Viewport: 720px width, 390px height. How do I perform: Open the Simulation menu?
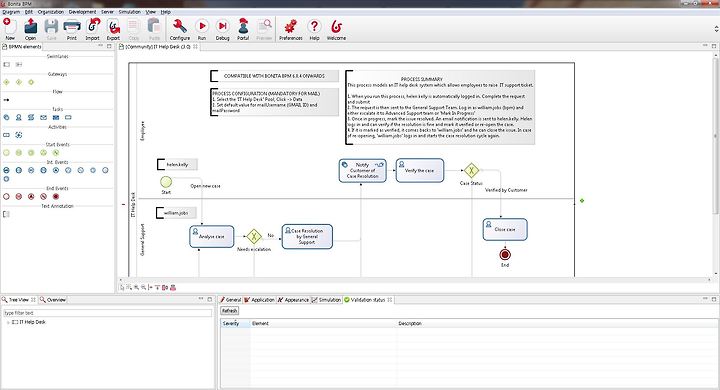[130, 12]
